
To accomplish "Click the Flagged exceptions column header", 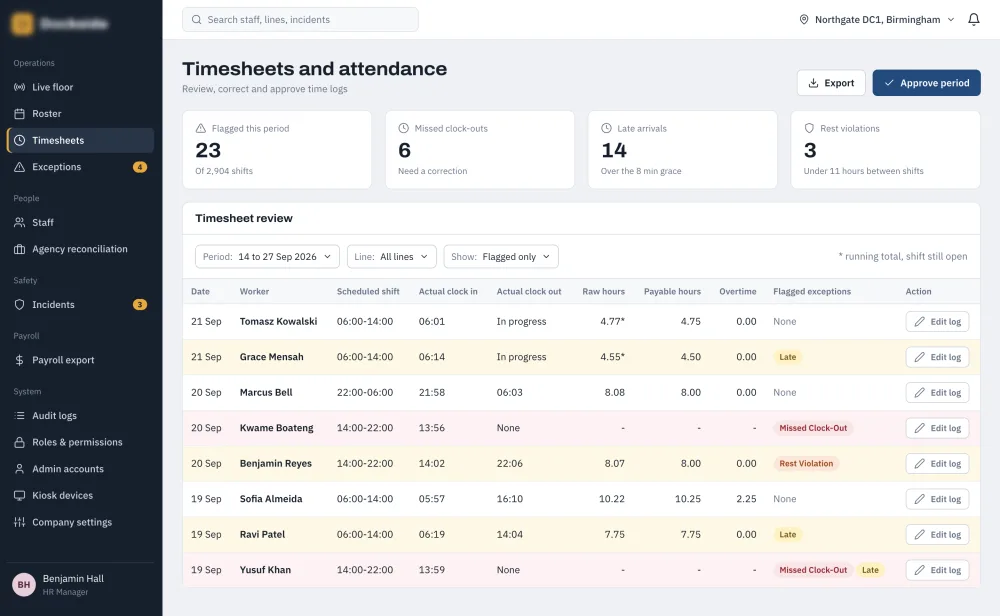I will [x=812, y=291].
